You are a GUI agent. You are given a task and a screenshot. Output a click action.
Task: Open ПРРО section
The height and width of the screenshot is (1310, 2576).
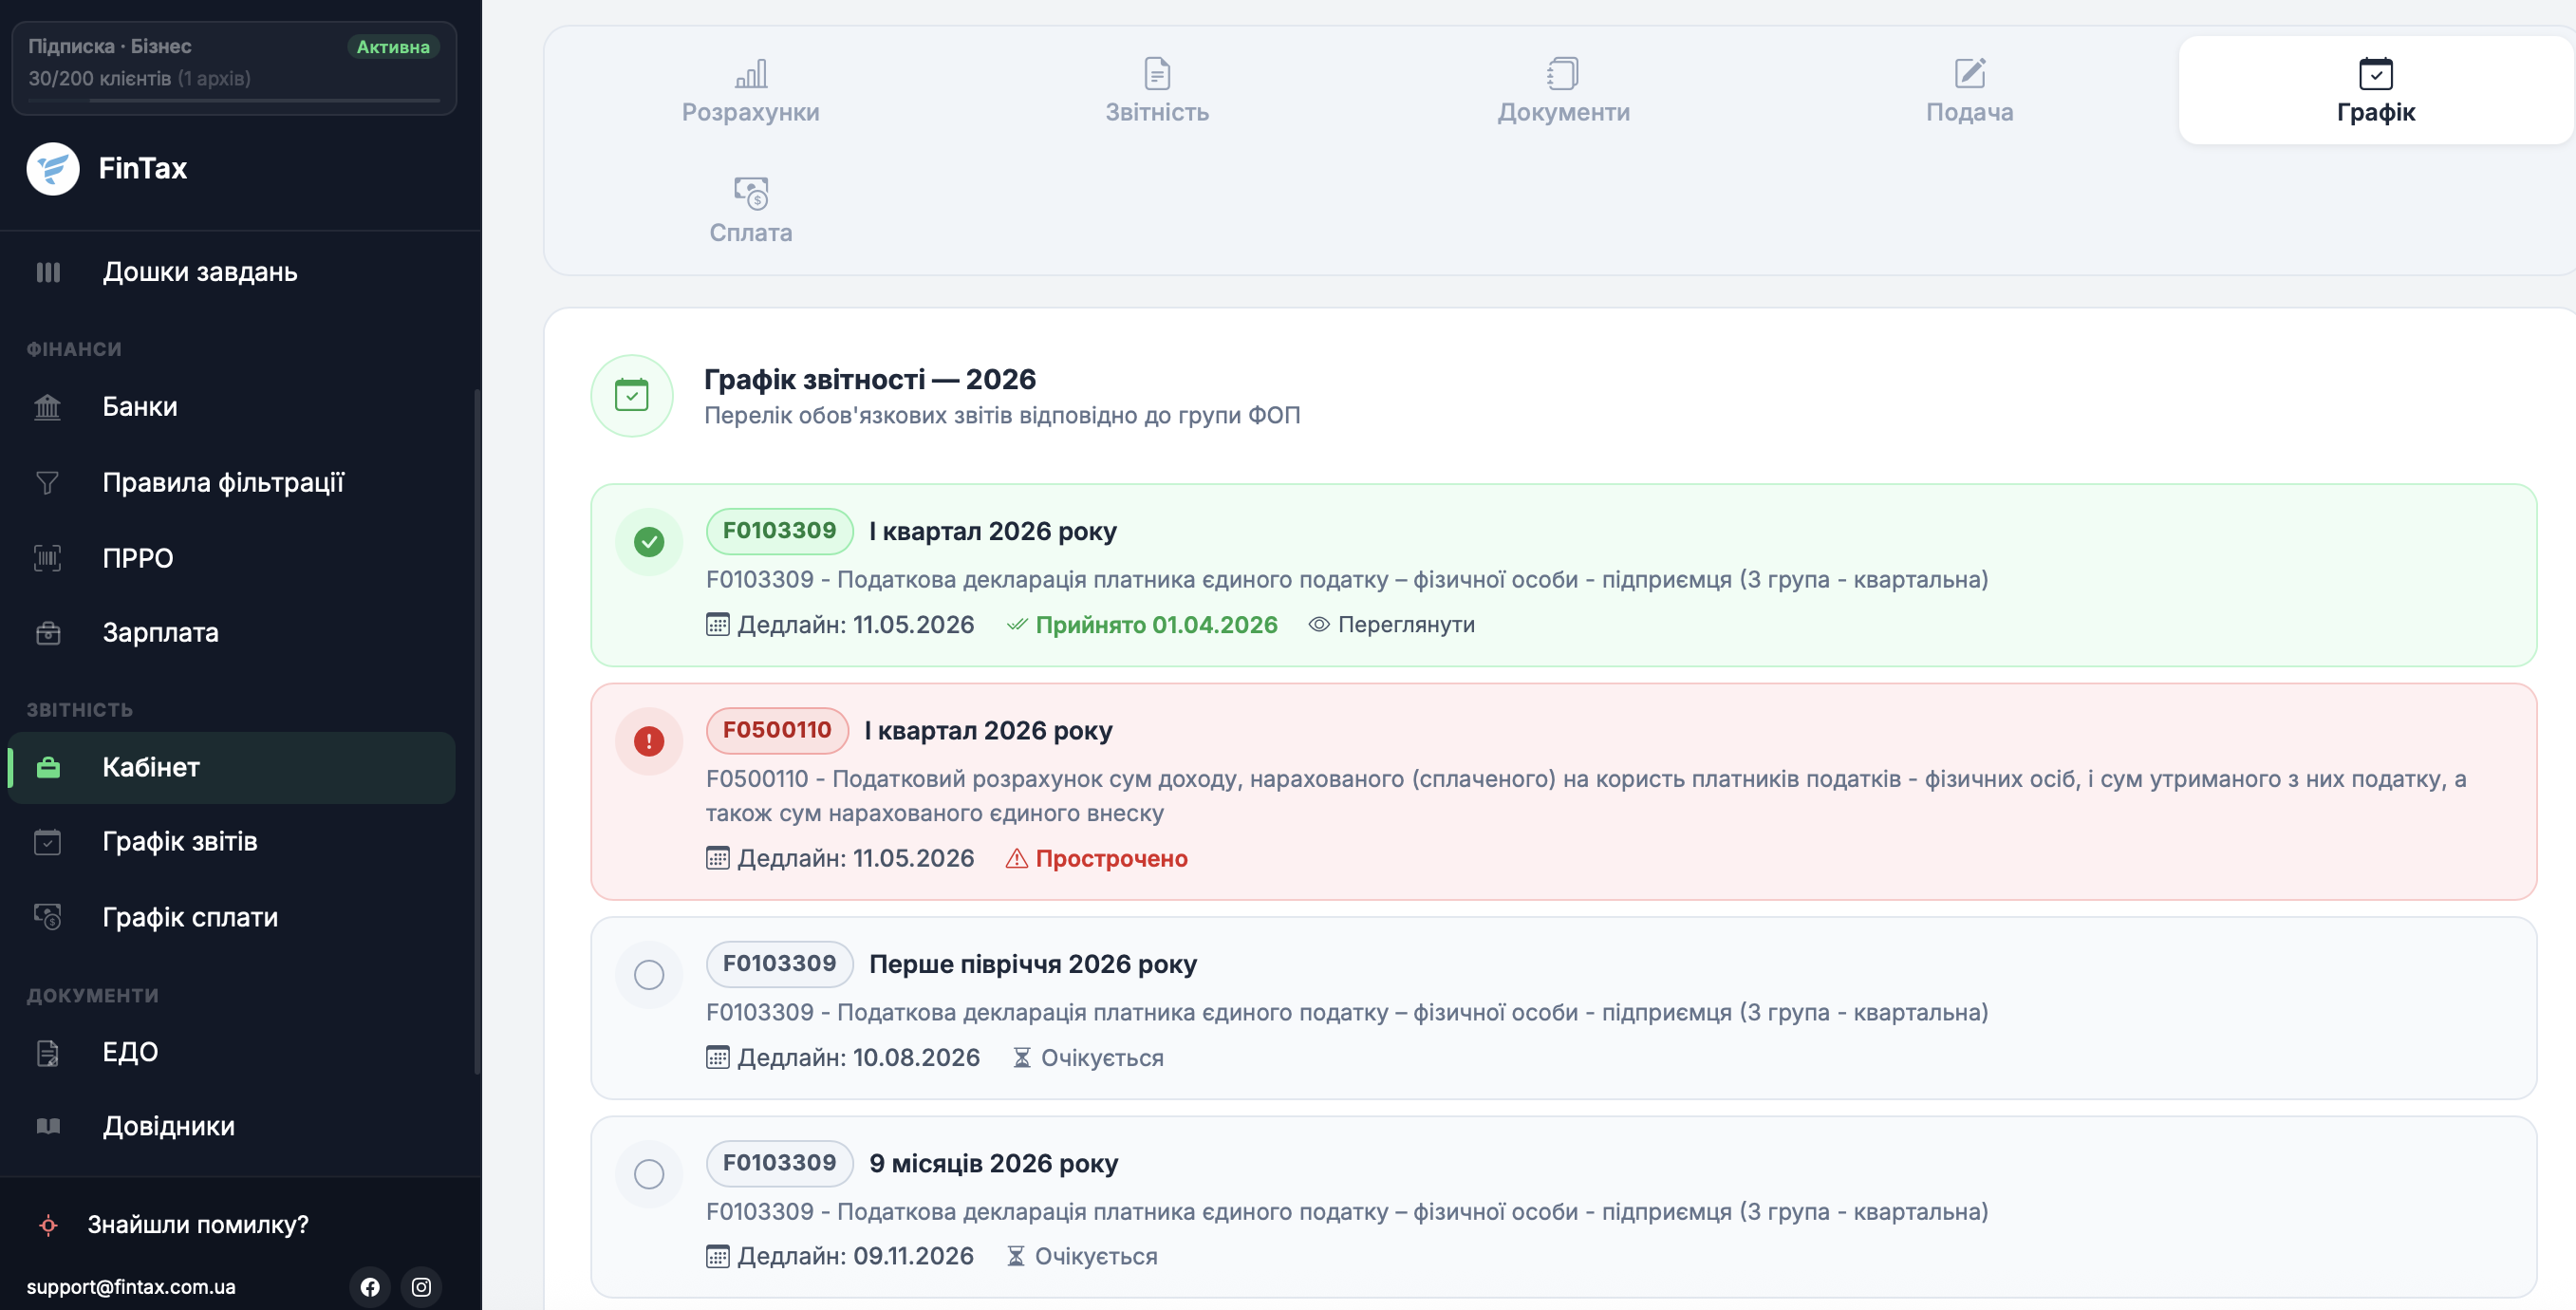232,558
